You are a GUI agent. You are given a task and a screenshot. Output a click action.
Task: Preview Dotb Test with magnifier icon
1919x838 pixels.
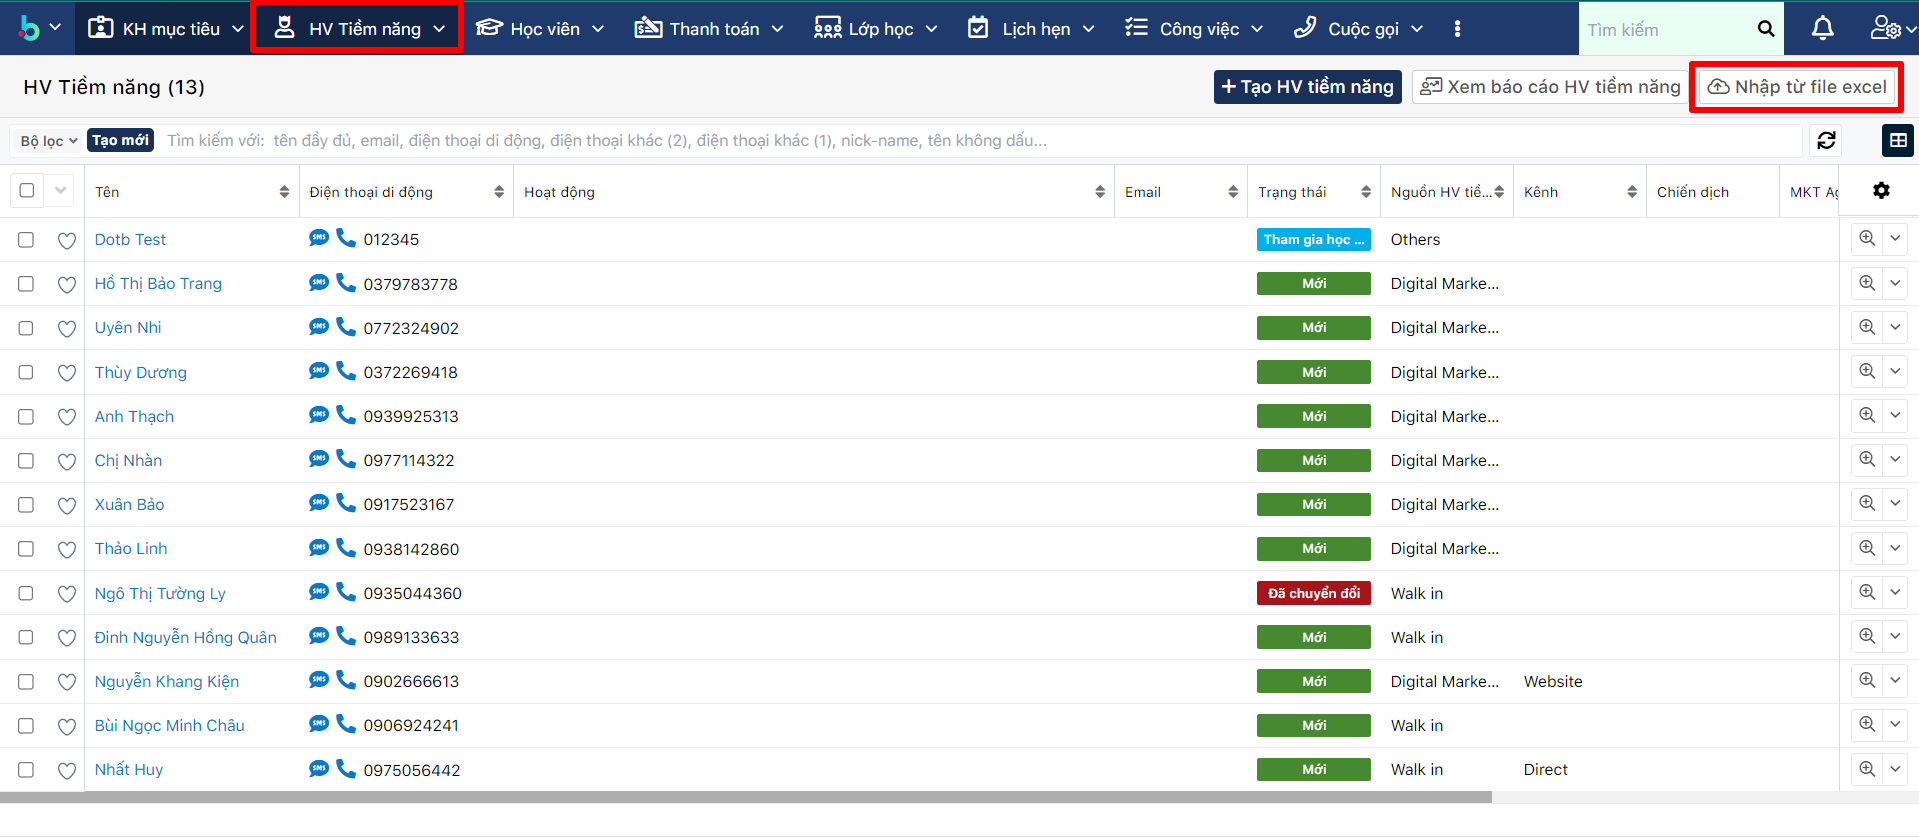pos(1866,239)
